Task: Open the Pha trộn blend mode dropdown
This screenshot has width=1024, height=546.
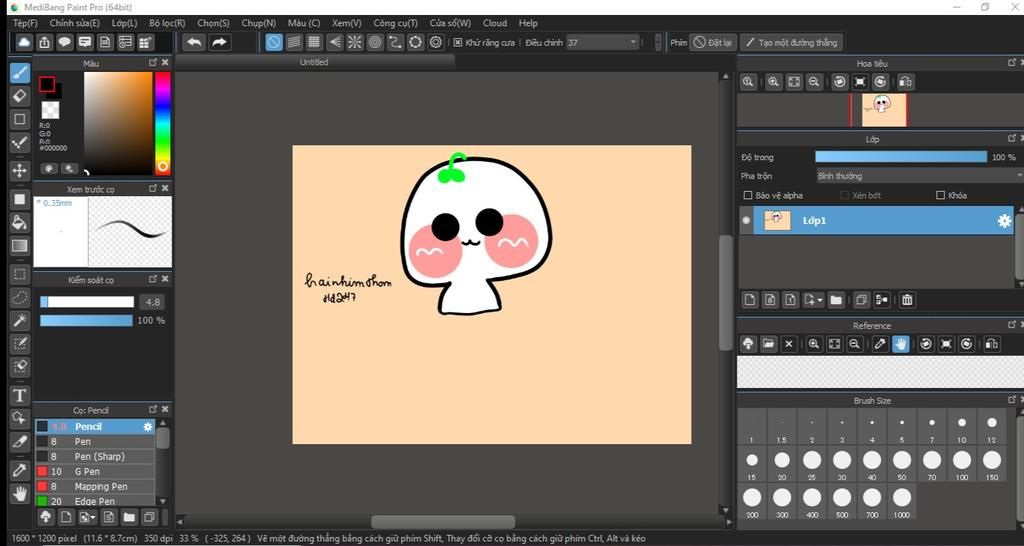Action: (x=918, y=176)
